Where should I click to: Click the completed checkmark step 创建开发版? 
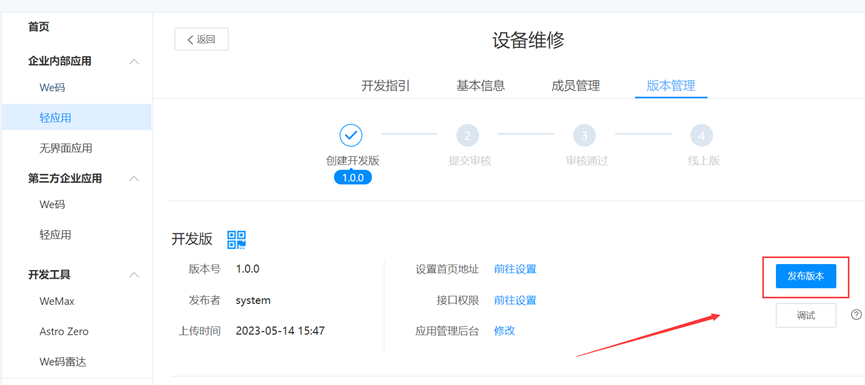click(351, 135)
